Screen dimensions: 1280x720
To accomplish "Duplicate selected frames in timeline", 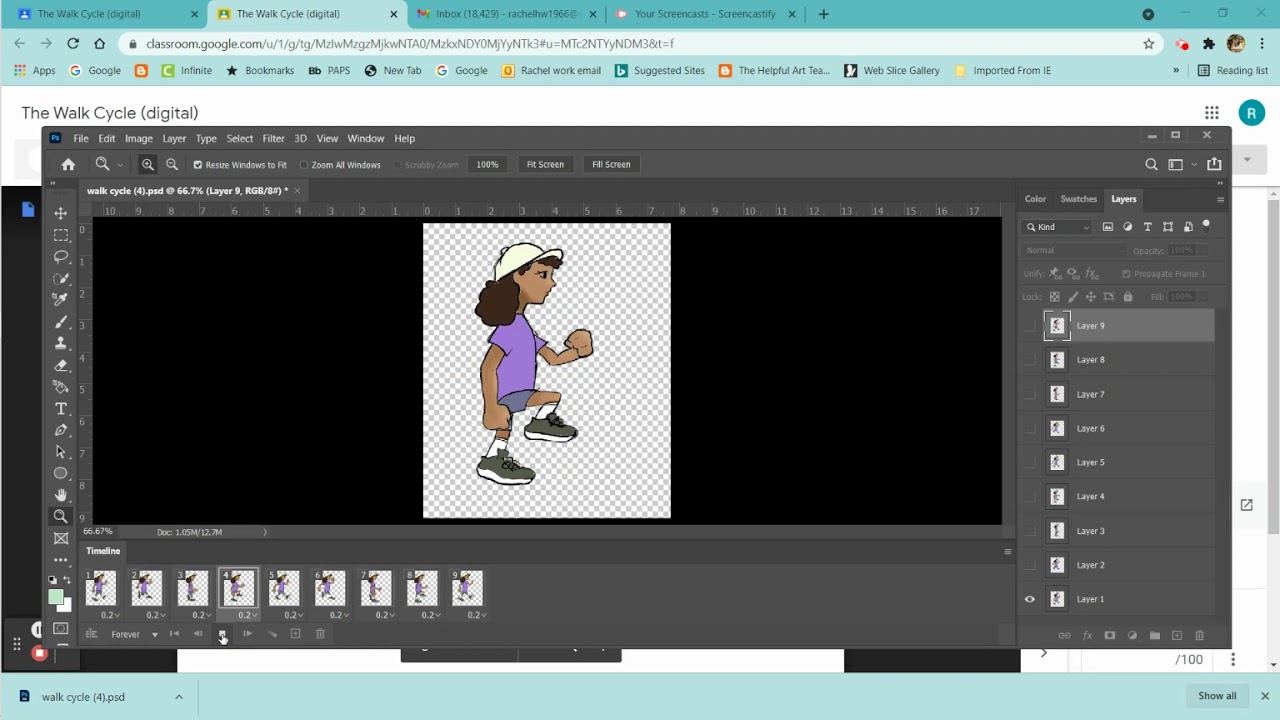I will 295,634.
